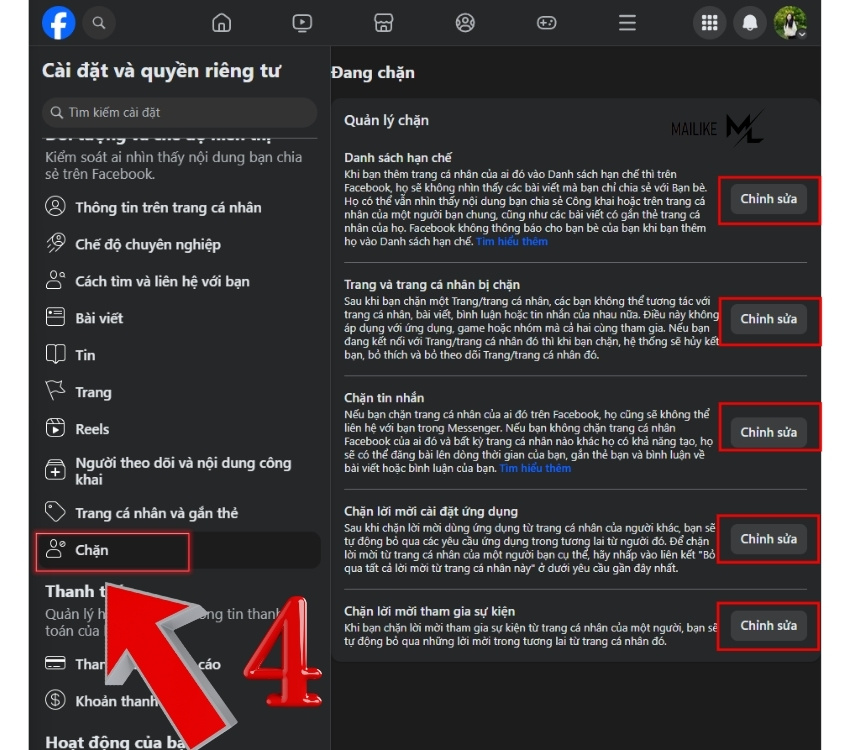
Task: Click Chặn lời mời cài đặt ứng dụng title
Action: coord(430,511)
